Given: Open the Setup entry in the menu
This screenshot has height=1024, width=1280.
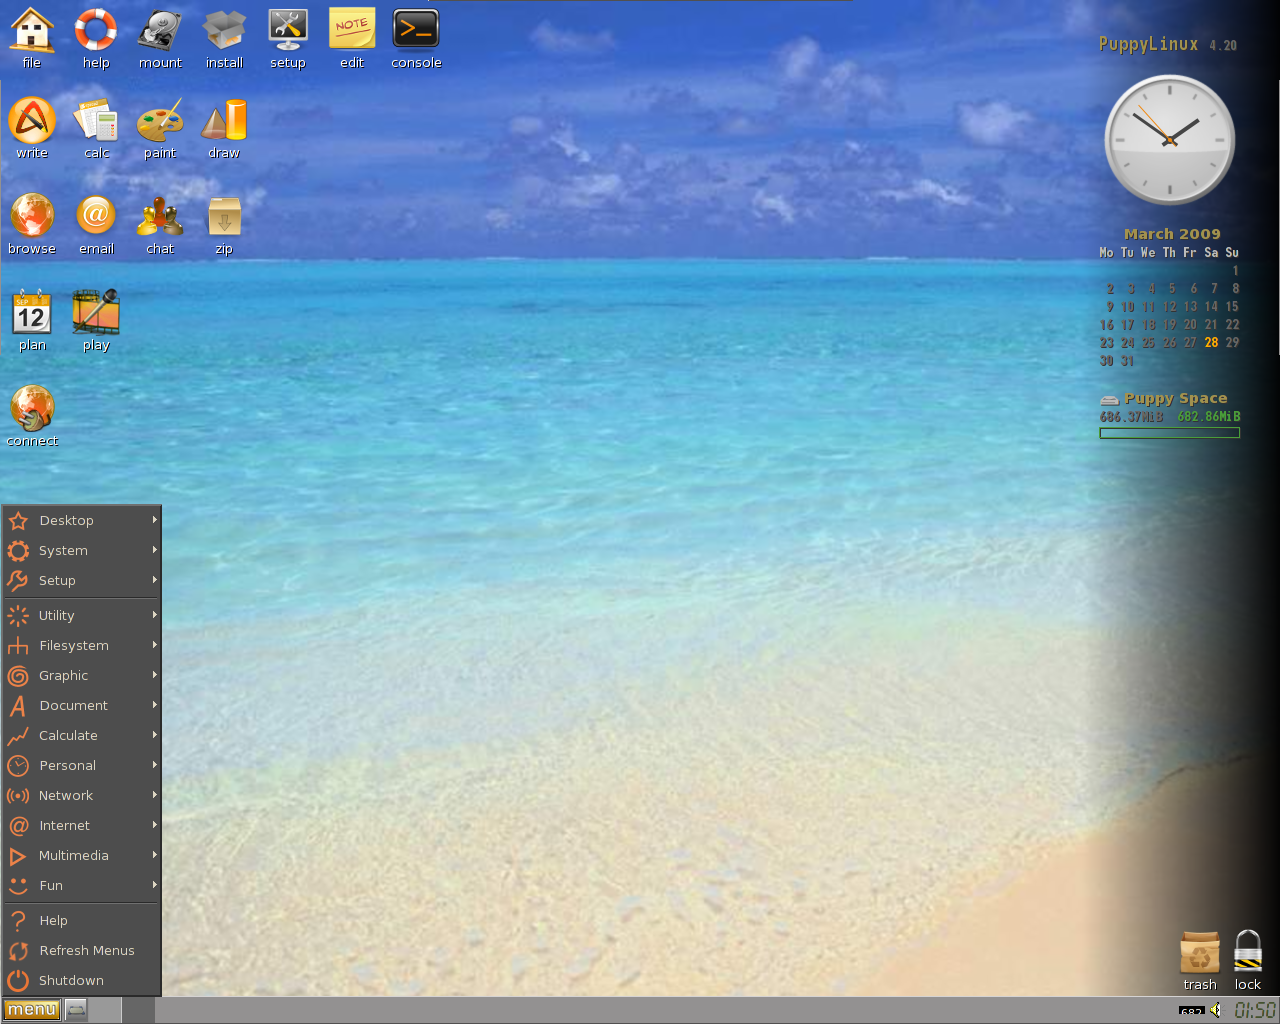Looking at the screenshot, I should [x=82, y=580].
